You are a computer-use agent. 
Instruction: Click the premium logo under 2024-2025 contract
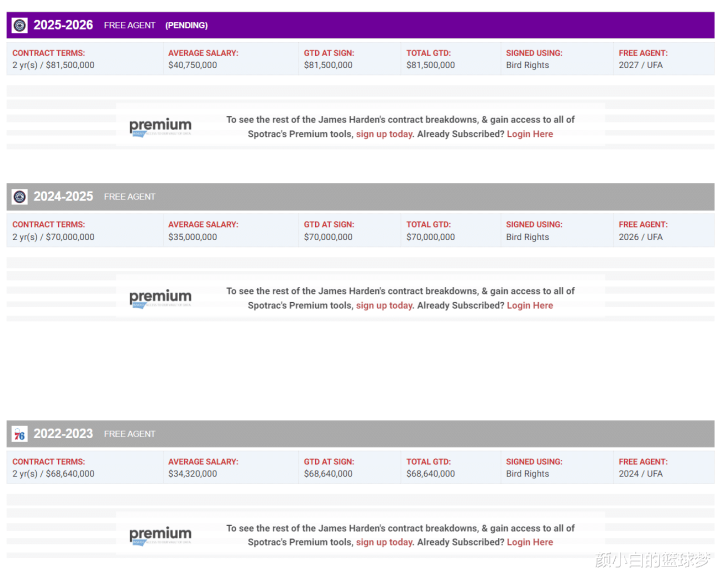pos(160,298)
